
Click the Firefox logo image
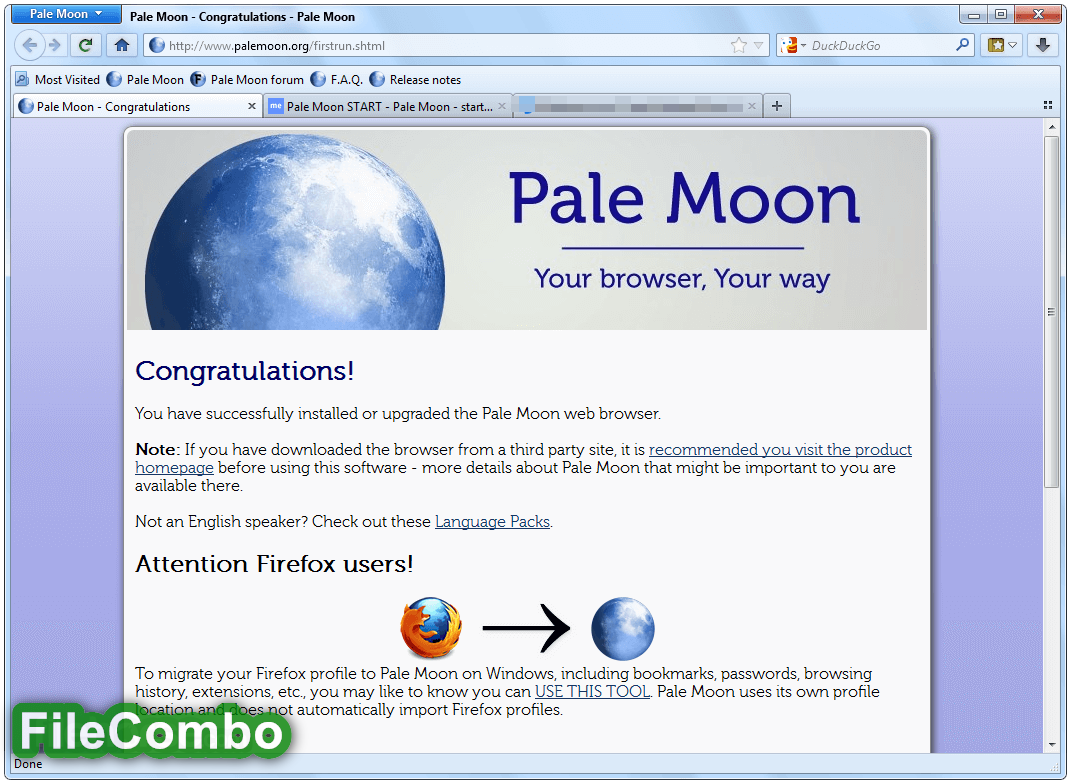(x=431, y=628)
